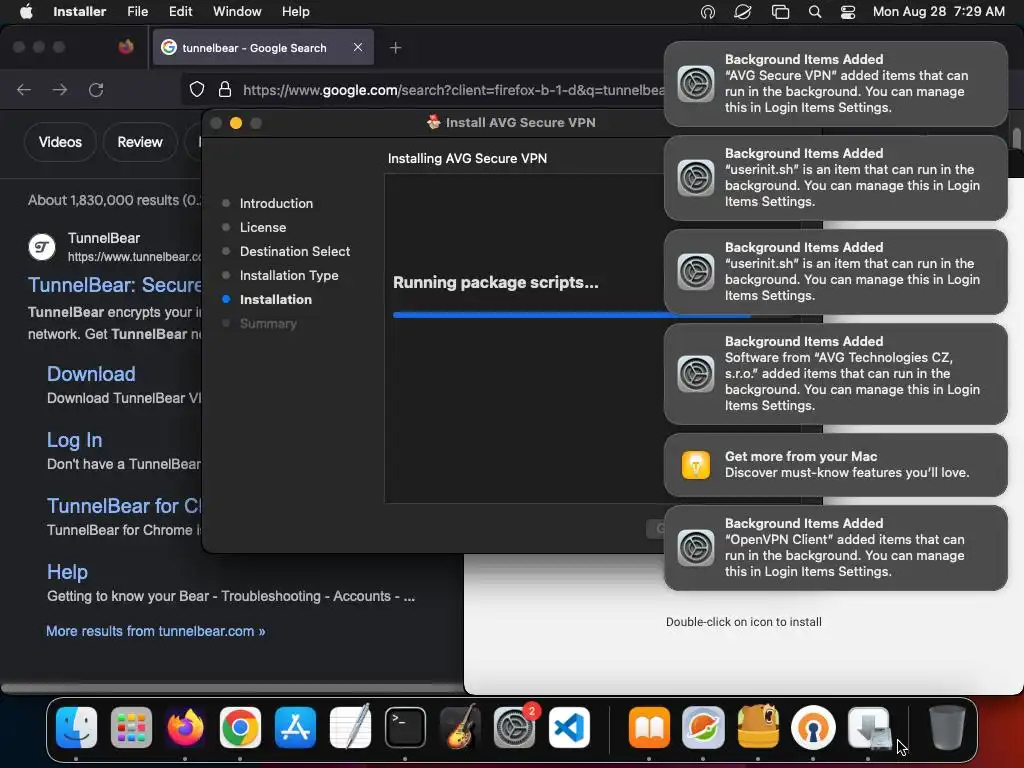Open TextEdit from the Dock
The height and width of the screenshot is (768, 1024).
tap(350, 728)
